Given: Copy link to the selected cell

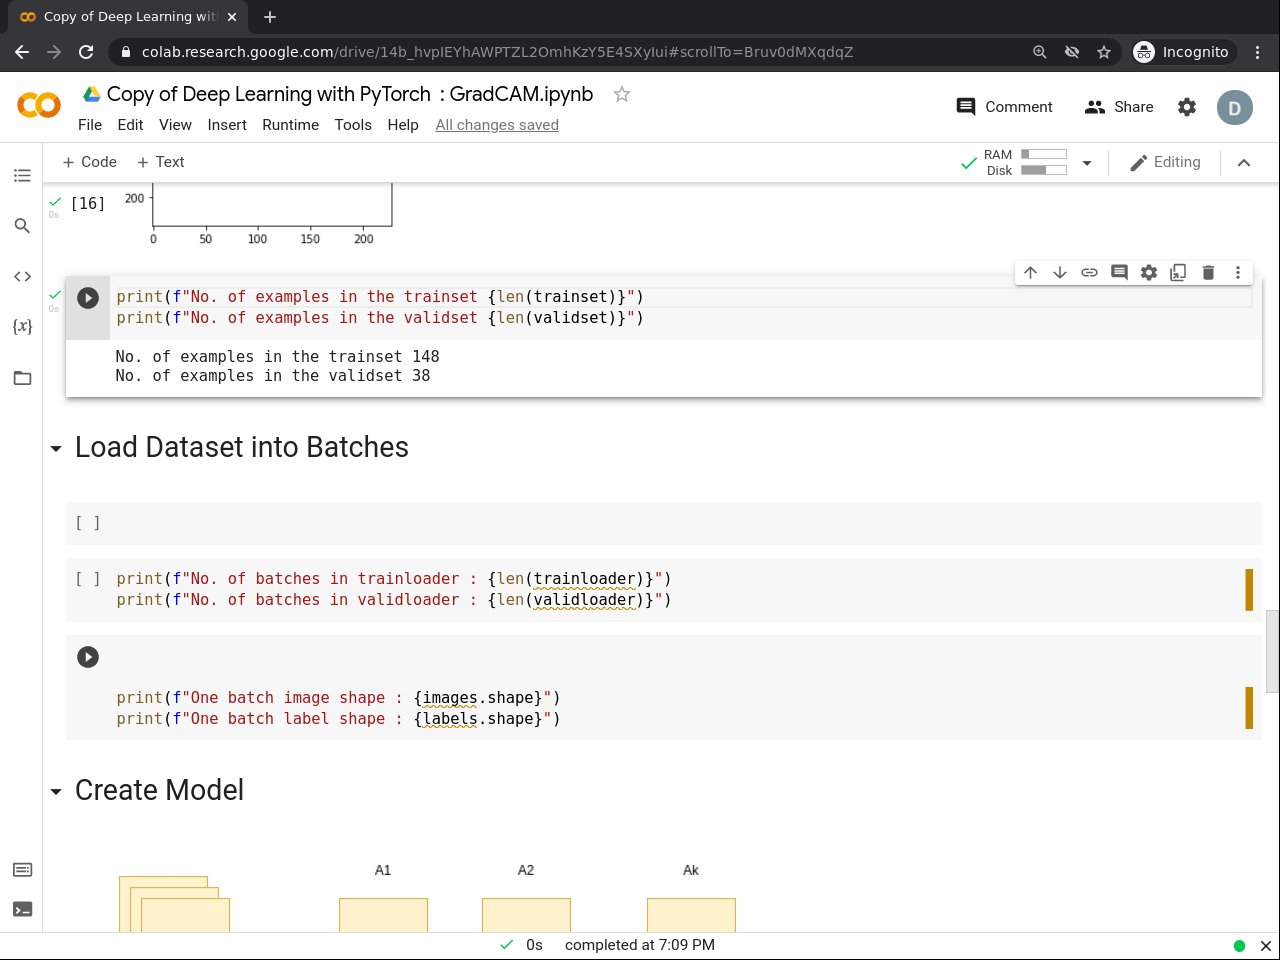Looking at the screenshot, I should coord(1090,272).
